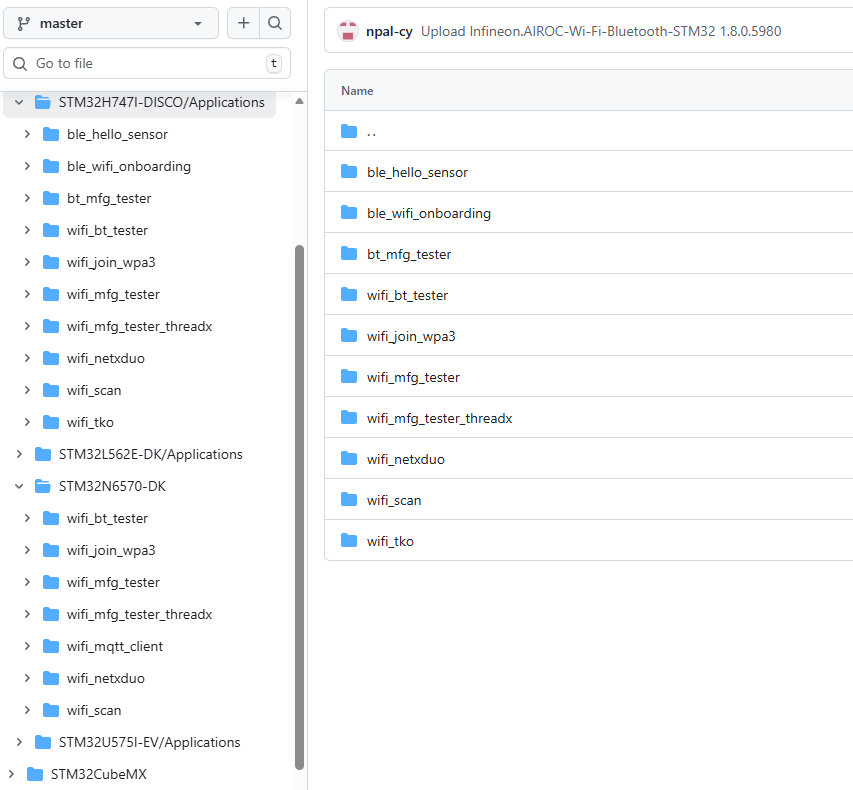Collapse the STM32N6570-DK tree folder

(18, 486)
